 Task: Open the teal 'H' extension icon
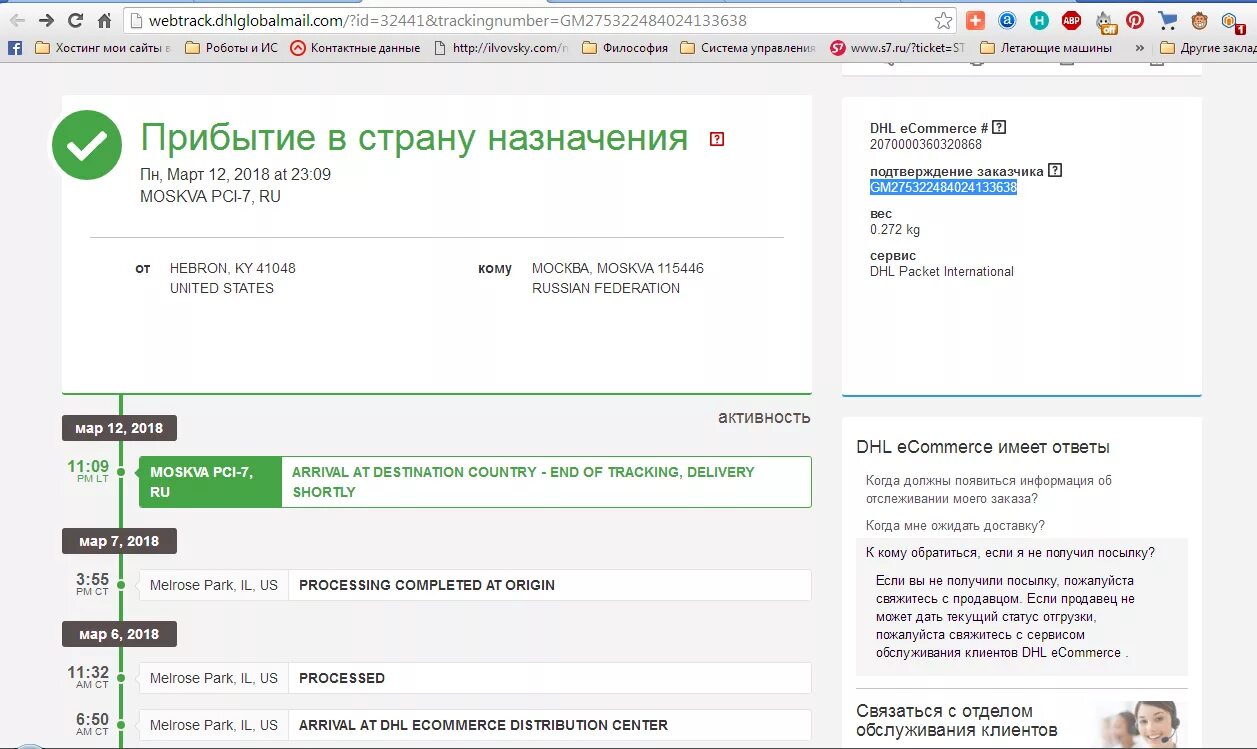click(x=1040, y=20)
